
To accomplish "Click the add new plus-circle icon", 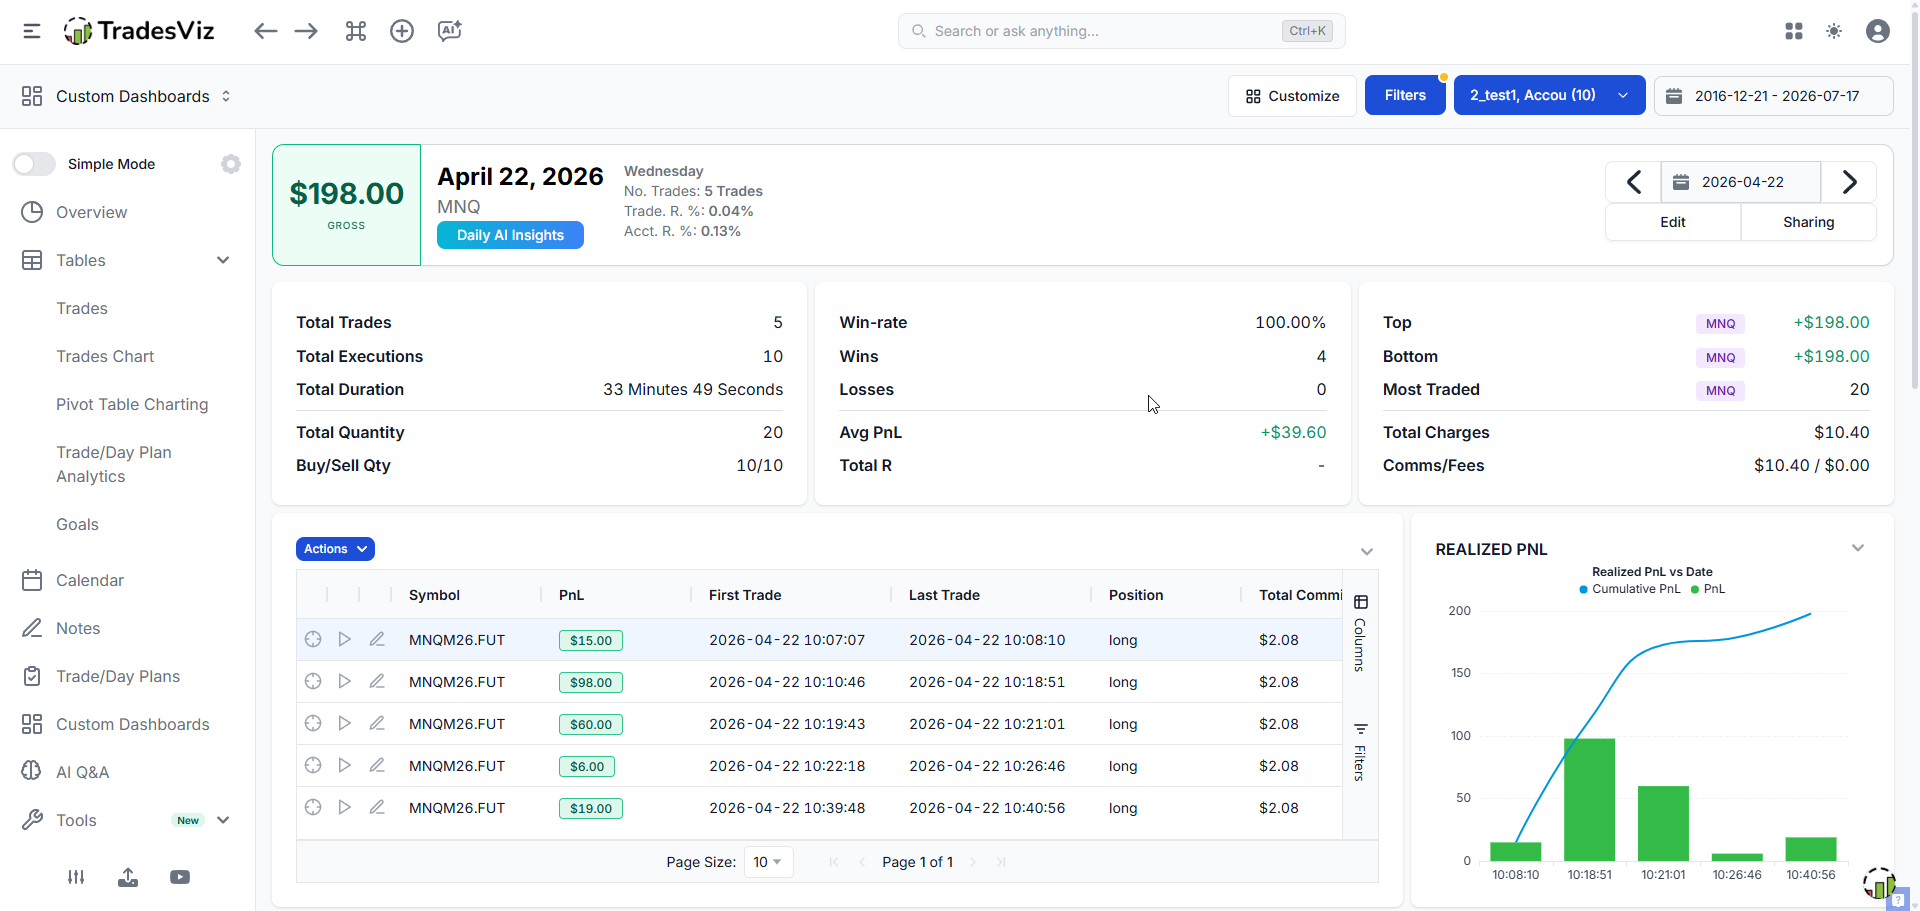I will pos(402,31).
